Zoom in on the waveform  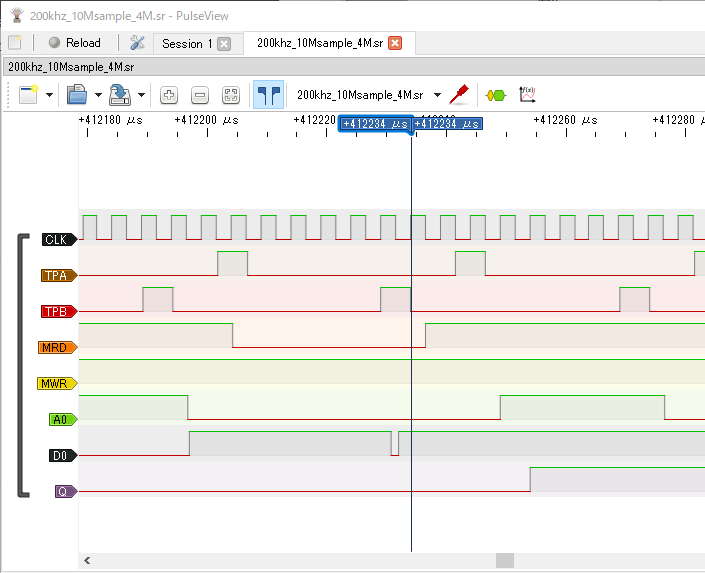tap(169, 95)
